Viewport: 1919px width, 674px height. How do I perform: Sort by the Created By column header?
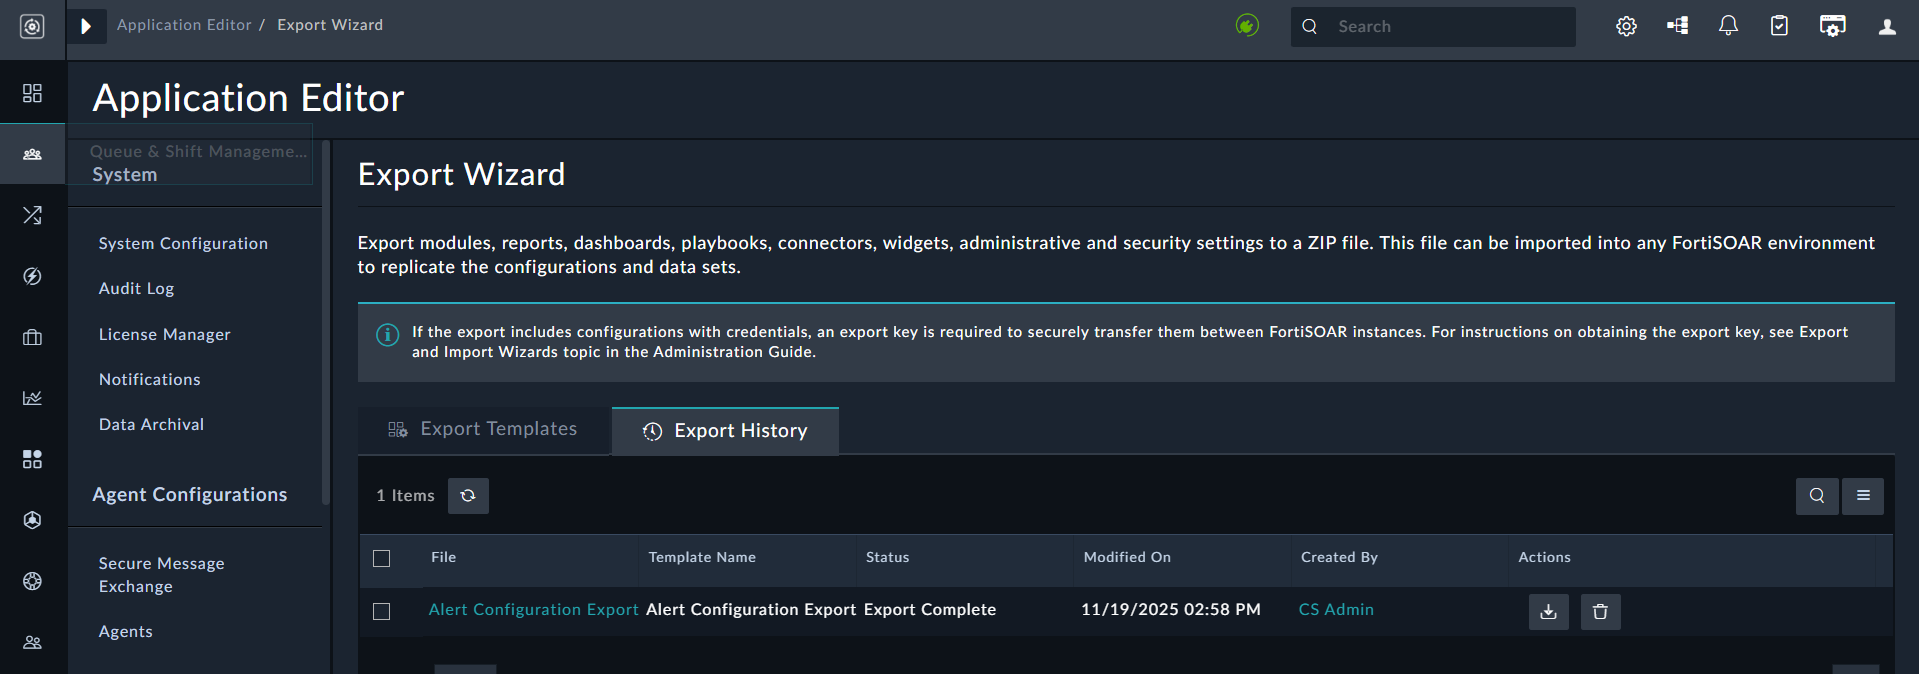(x=1339, y=558)
